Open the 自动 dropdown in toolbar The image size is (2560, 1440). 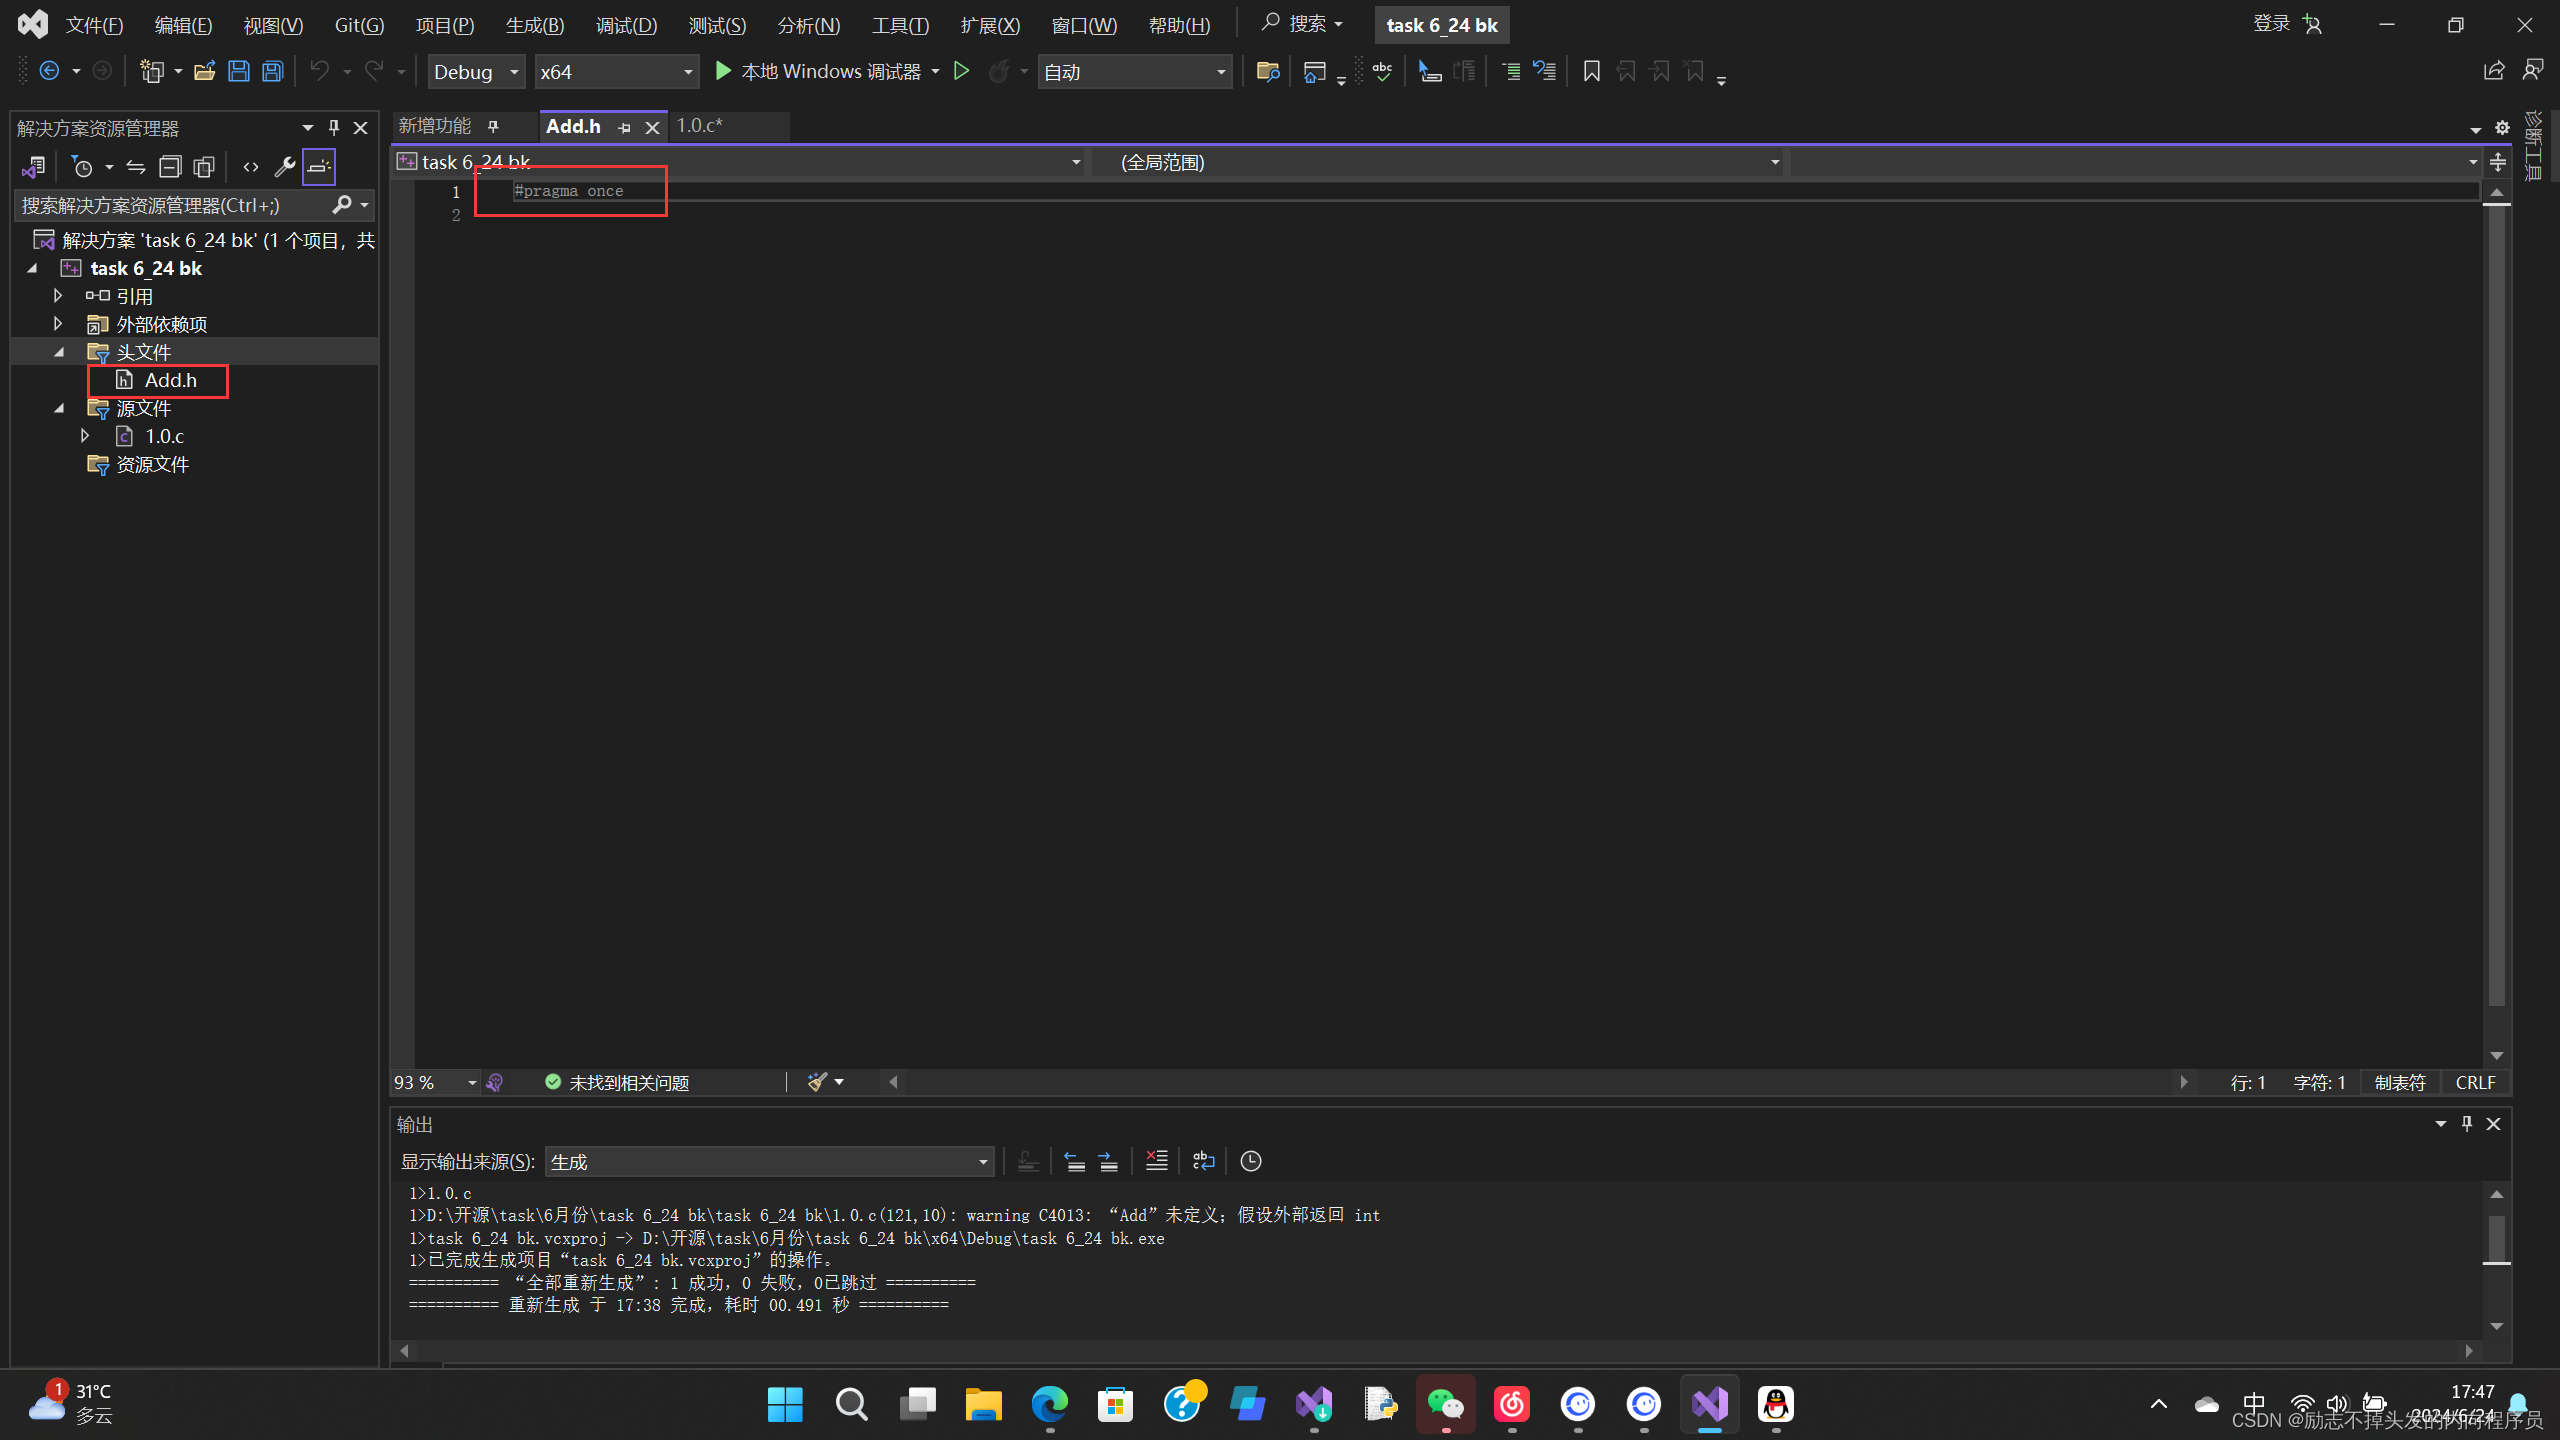[1134, 72]
